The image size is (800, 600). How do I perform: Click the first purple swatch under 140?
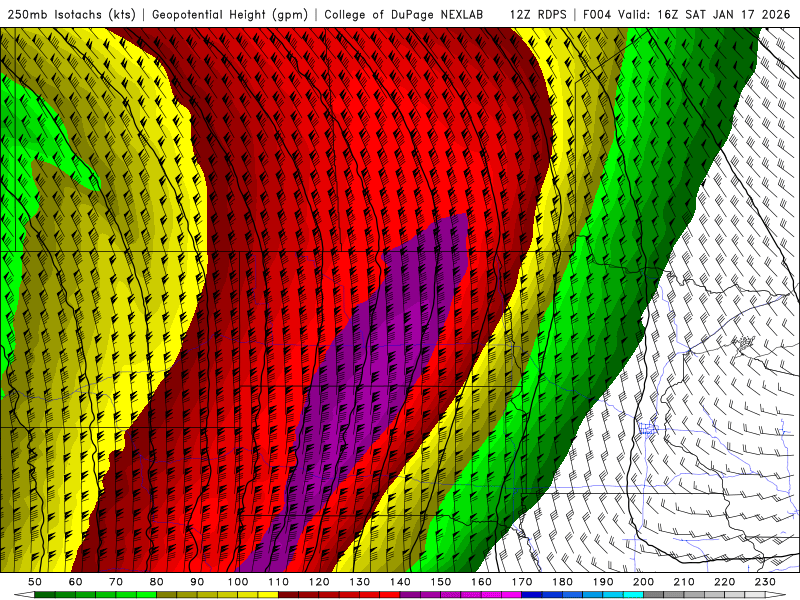(410, 595)
